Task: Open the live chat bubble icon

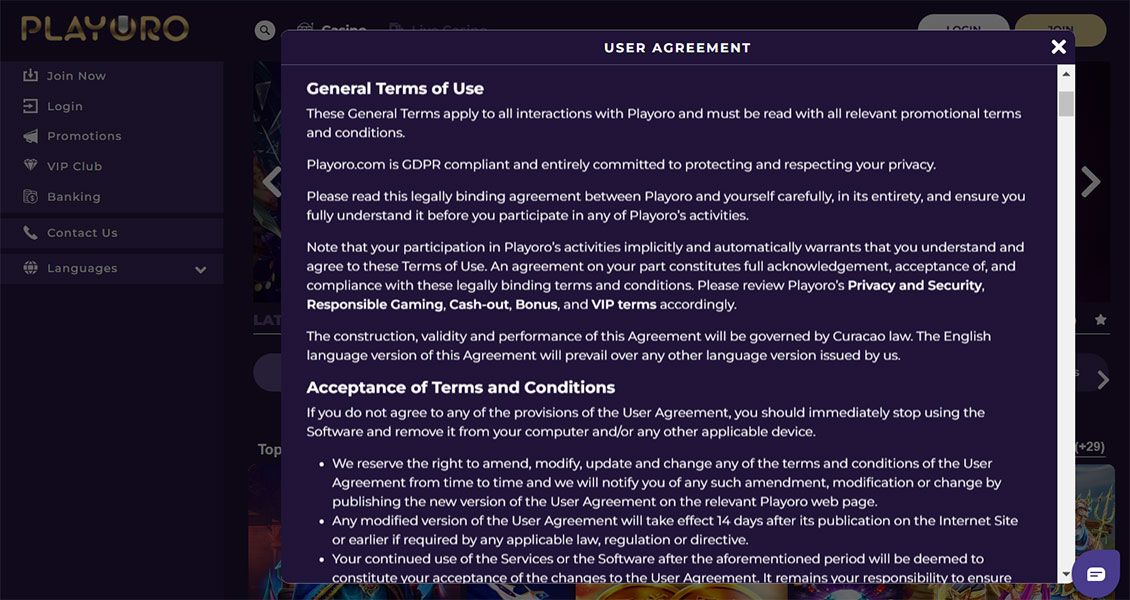Action: [1096, 573]
